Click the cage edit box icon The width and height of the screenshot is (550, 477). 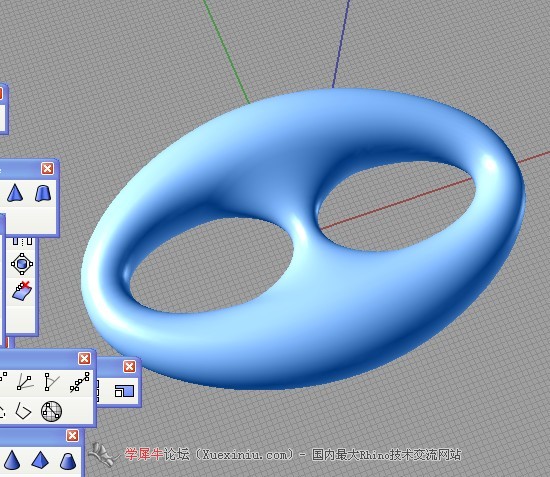[22, 264]
